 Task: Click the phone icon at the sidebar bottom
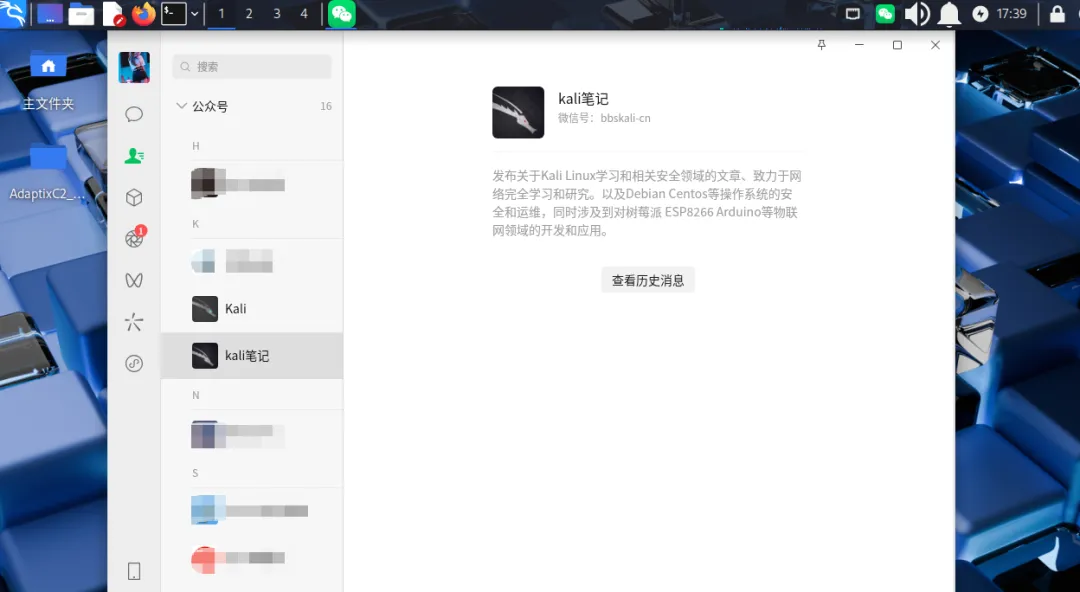click(x=134, y=571)
